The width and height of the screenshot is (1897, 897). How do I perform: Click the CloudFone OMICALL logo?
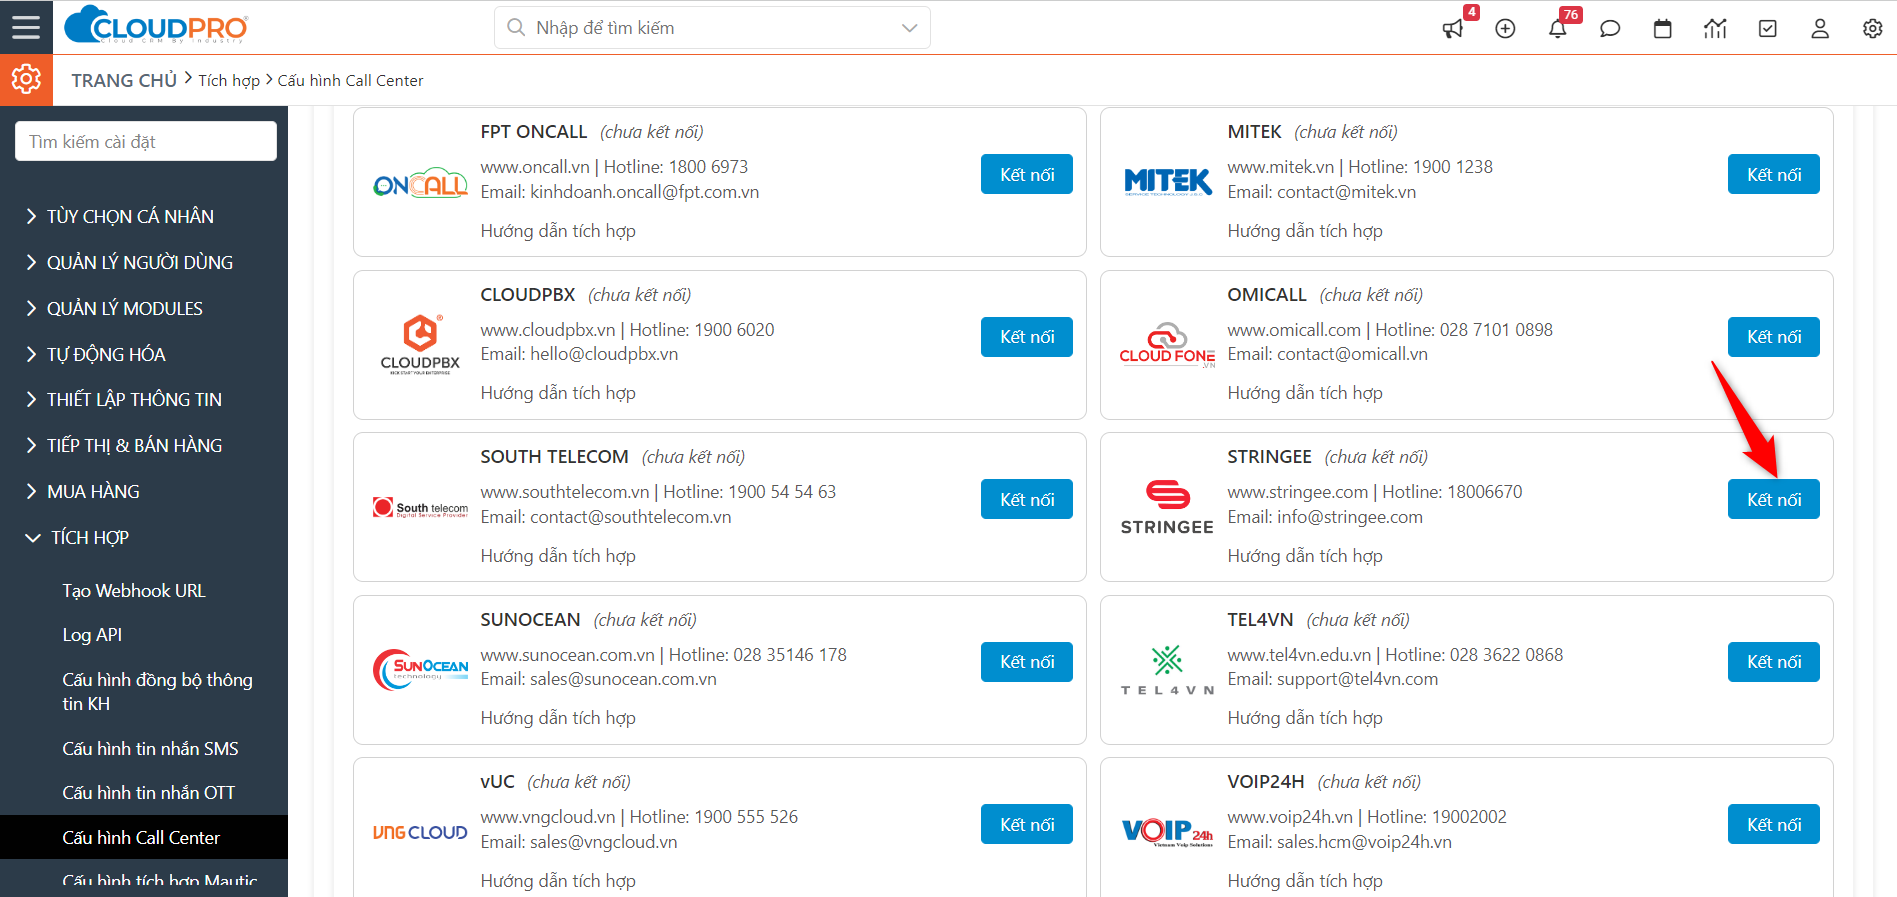tap(1167, 345)
